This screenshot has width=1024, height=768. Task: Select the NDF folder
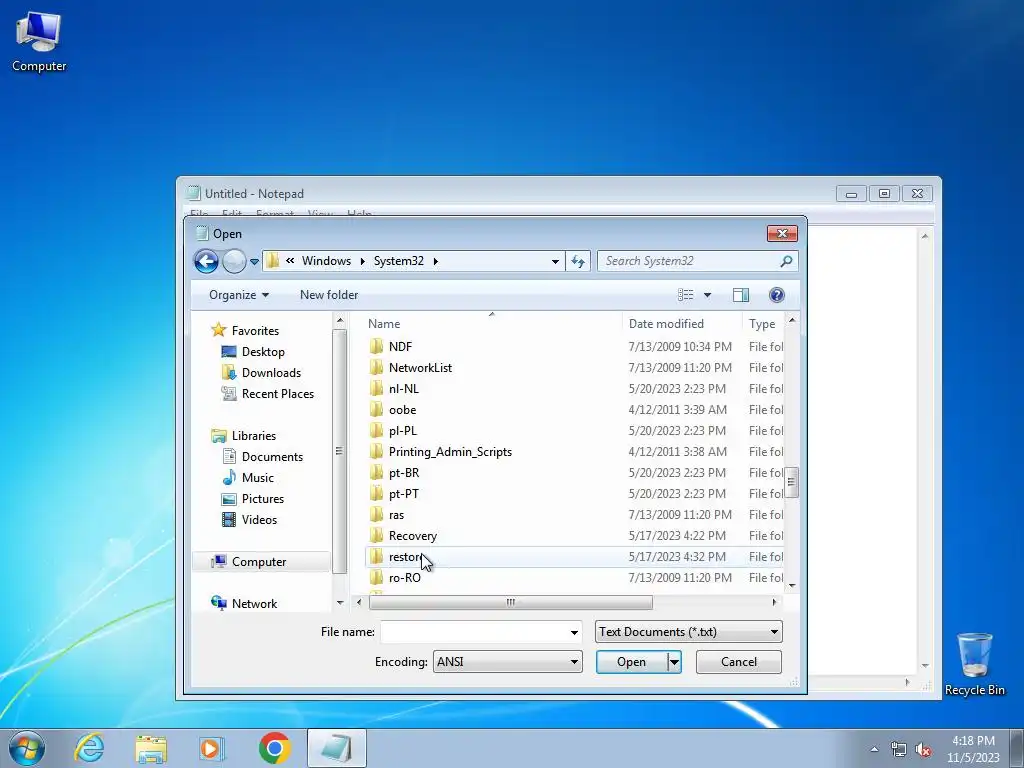click(400, 347)
